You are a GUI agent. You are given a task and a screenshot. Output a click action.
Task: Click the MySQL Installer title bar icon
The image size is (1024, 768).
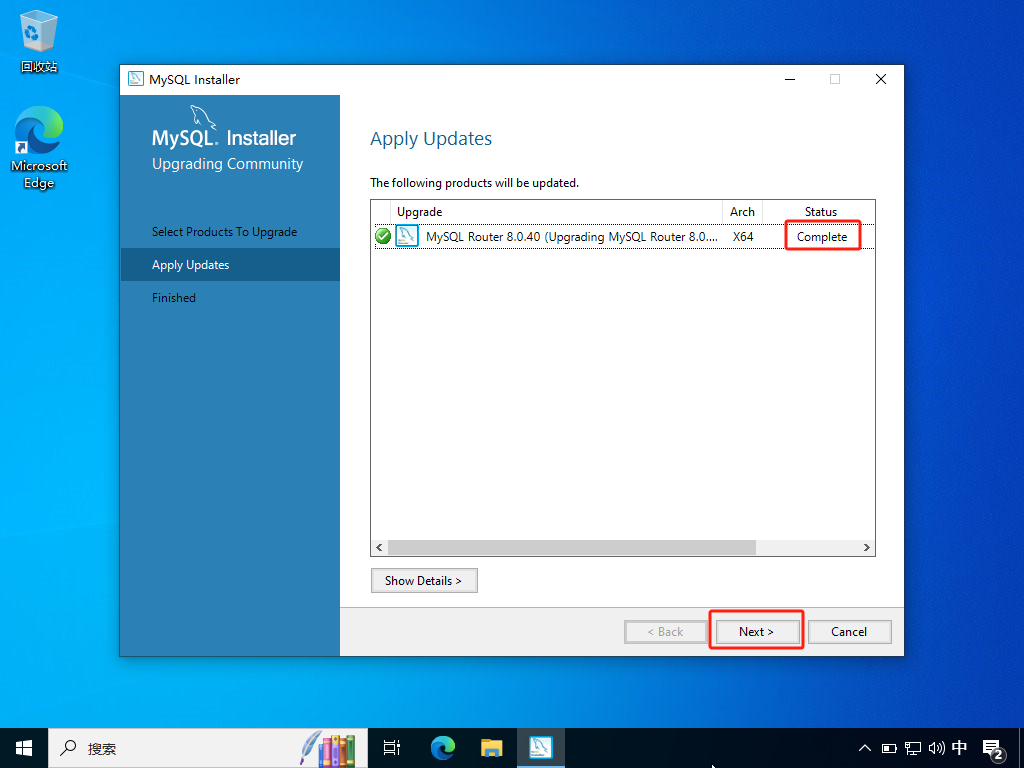136,80
